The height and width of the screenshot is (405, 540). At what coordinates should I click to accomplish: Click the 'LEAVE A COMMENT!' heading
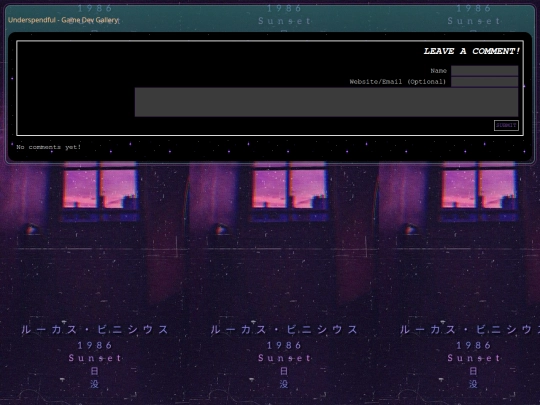point(472,51)
